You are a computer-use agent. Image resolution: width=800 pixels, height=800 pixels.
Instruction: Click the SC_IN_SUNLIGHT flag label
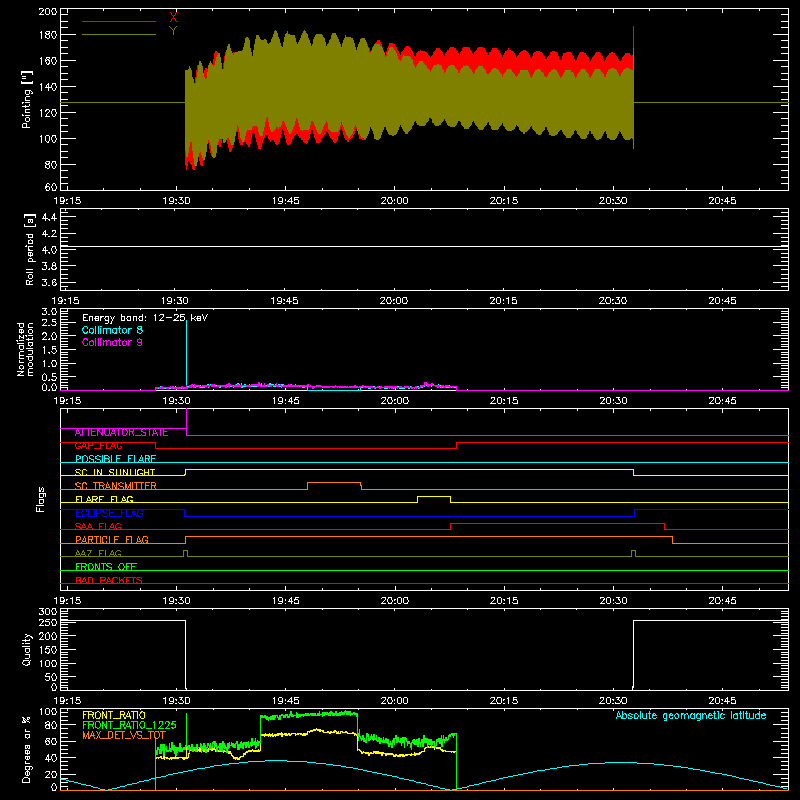pos(115,472)
